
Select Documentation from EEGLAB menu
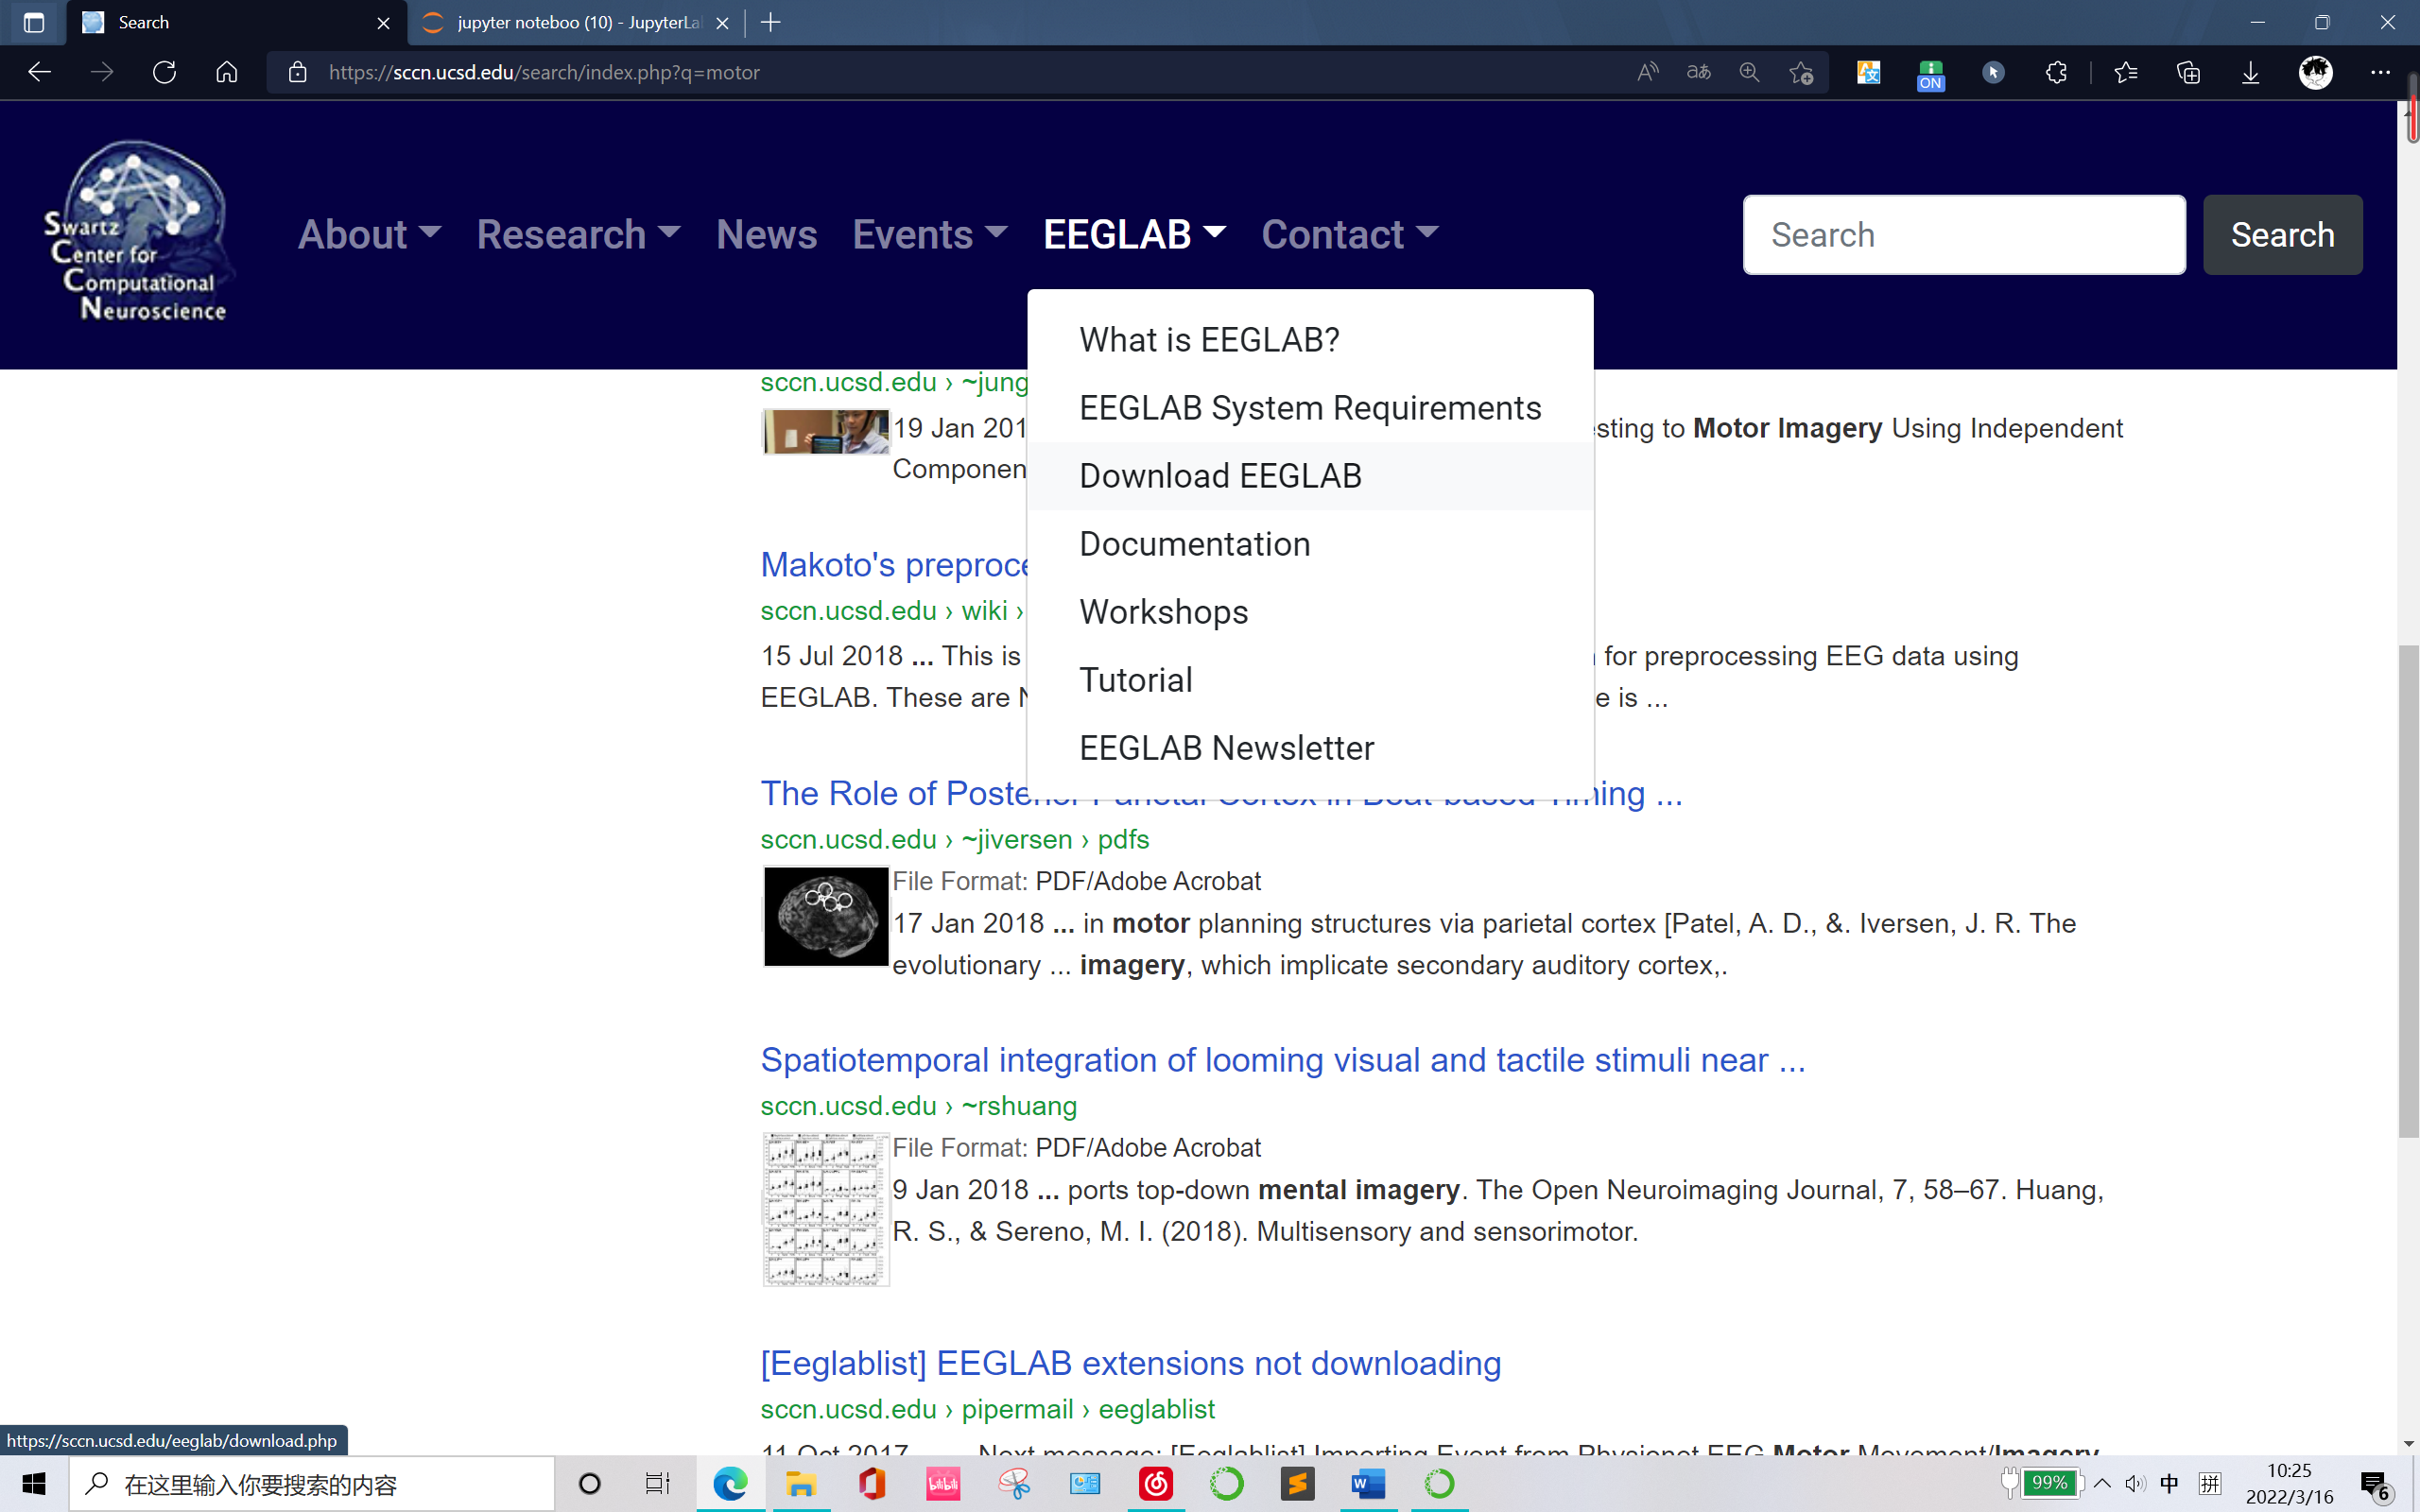coord(1194,544)
